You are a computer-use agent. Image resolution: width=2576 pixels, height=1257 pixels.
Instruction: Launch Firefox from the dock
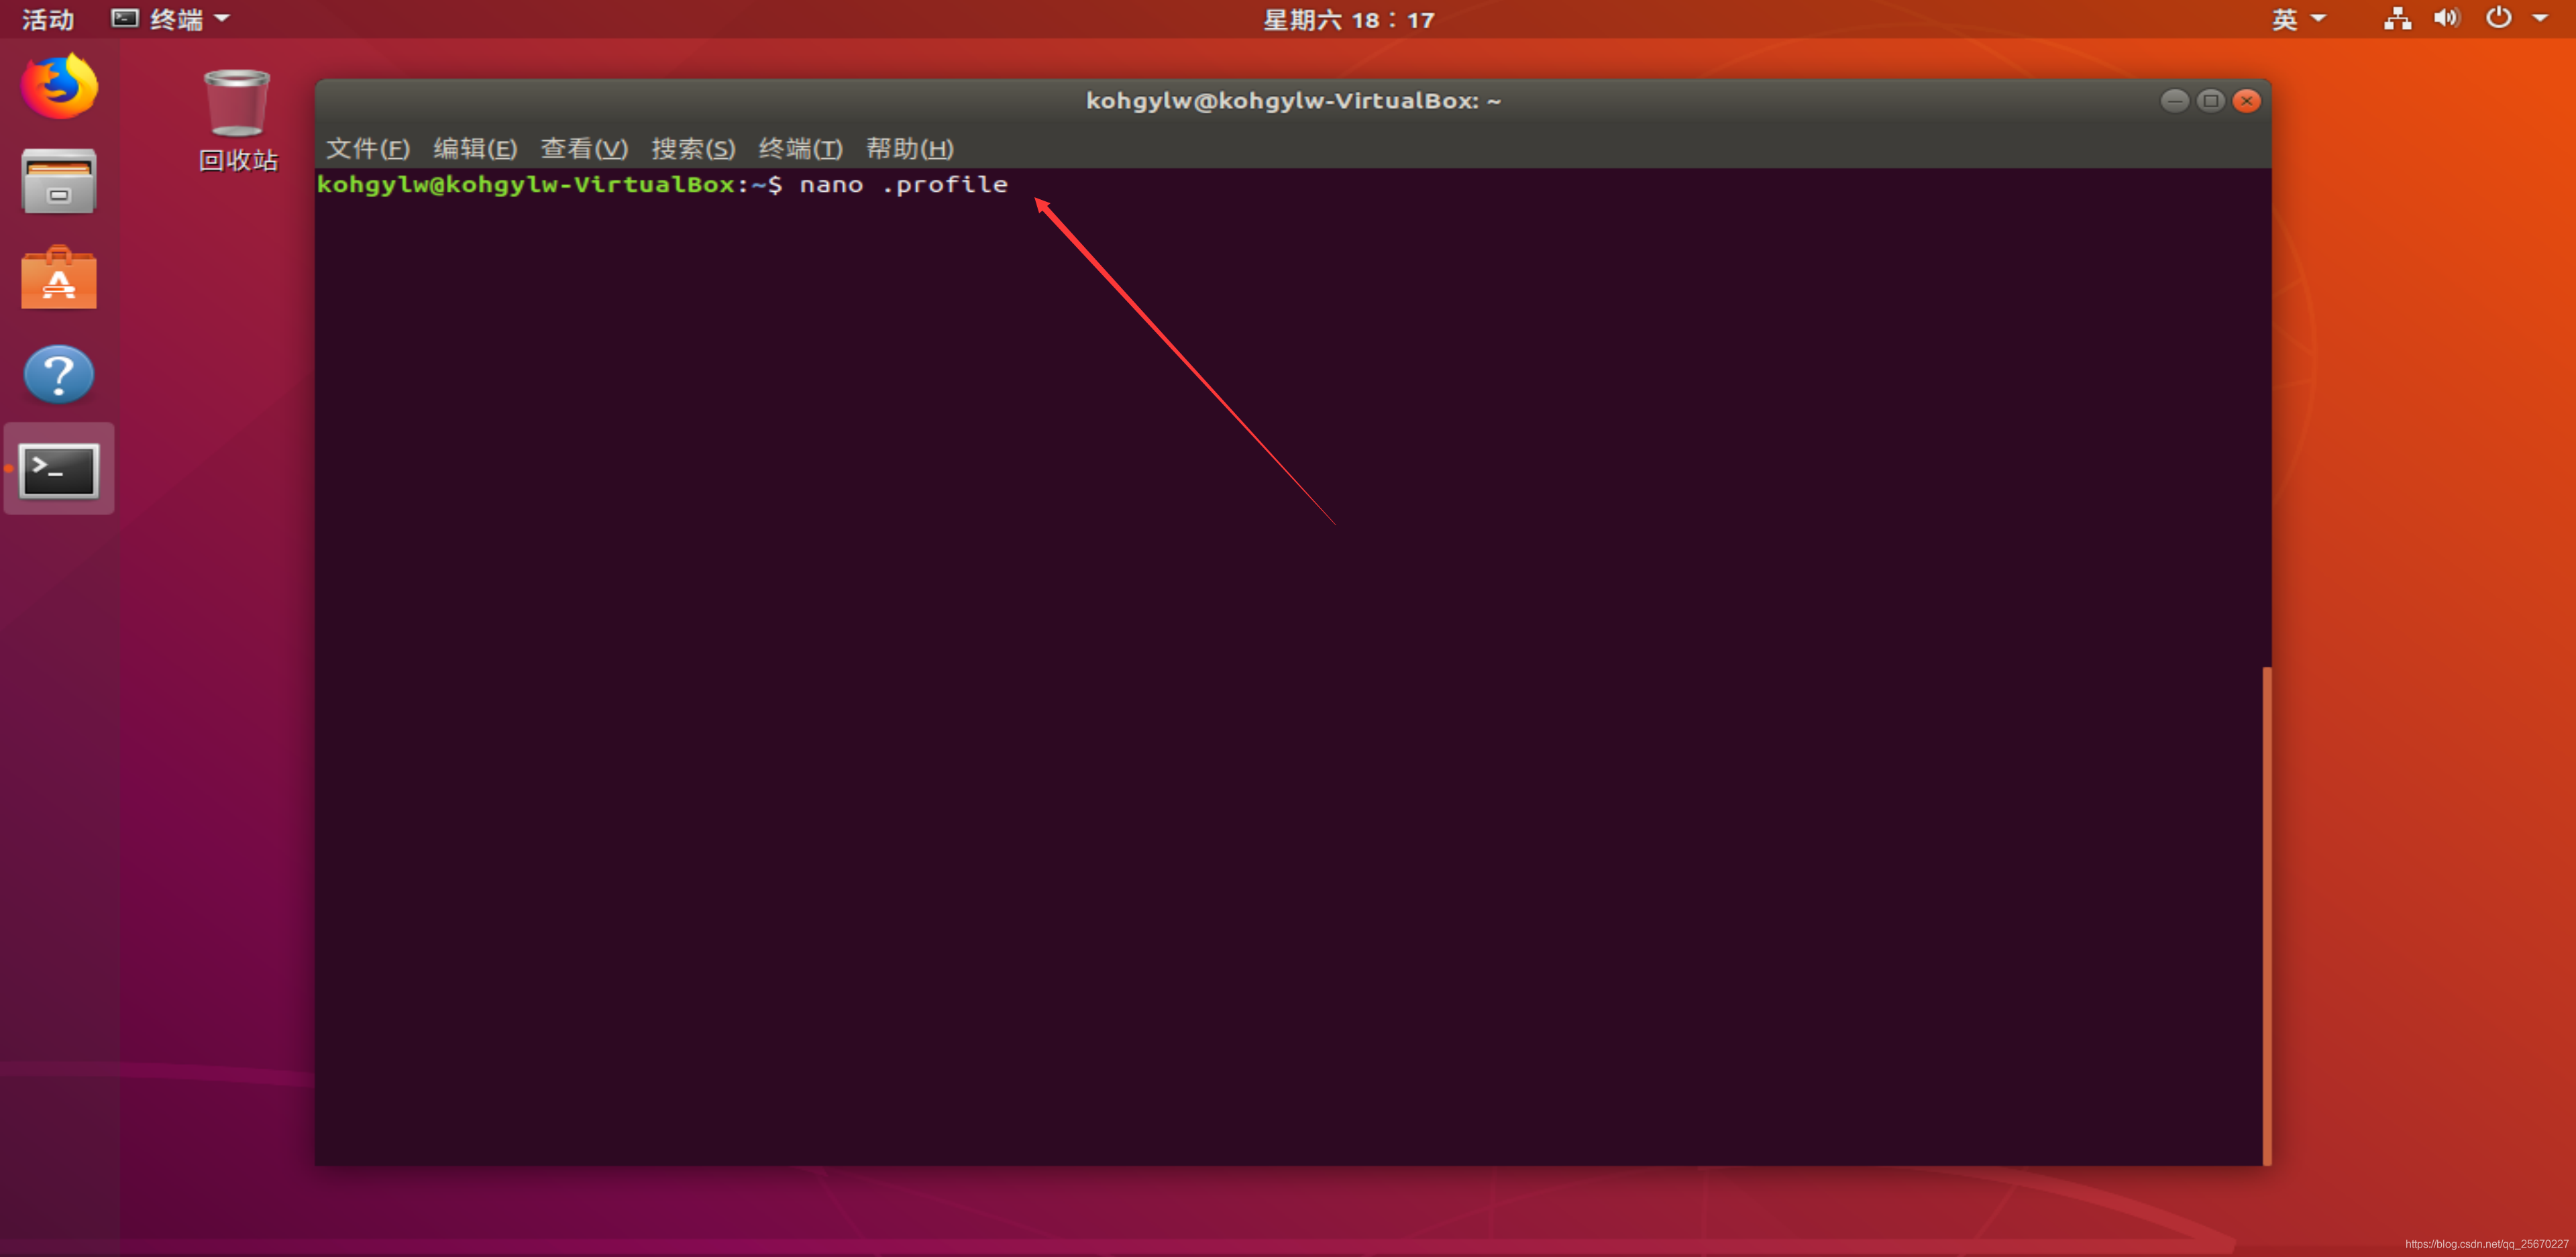click(x=57, y=87)
